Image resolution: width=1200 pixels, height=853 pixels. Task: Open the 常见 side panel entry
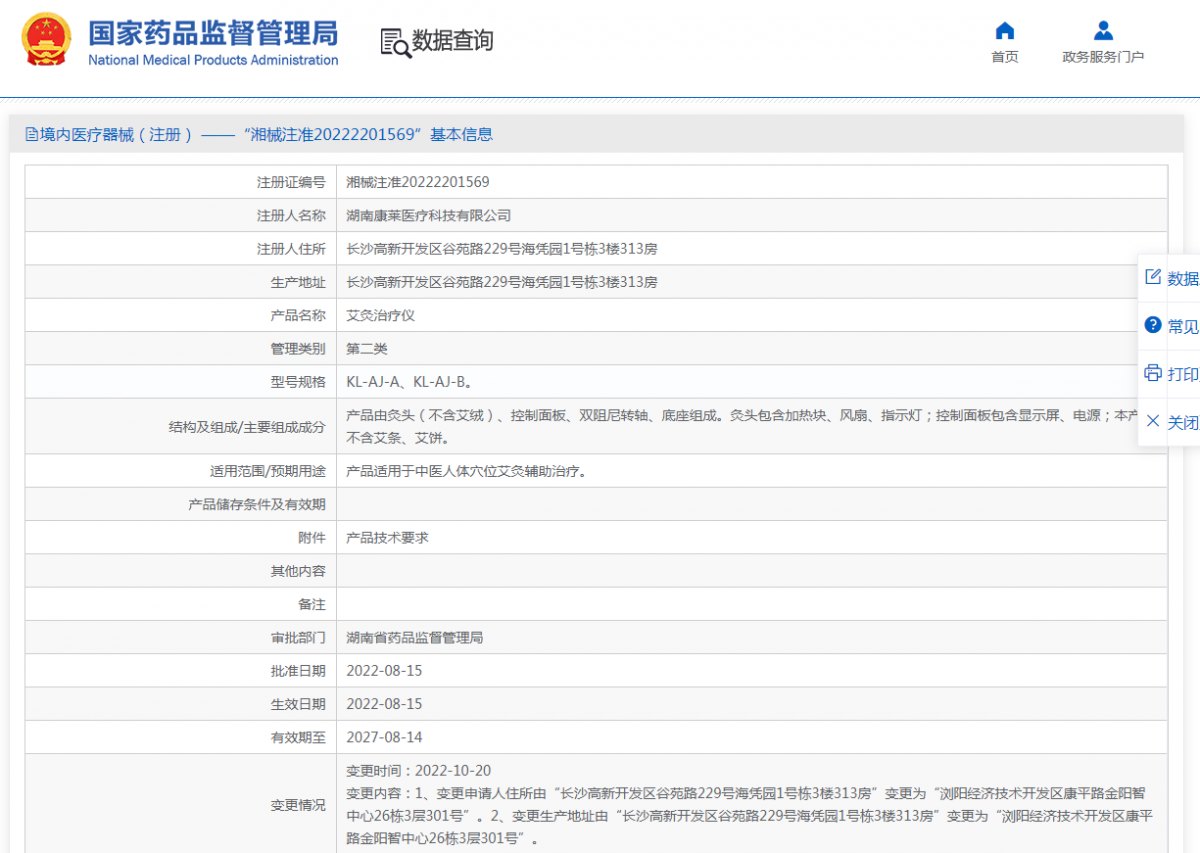coord(1182,326)
